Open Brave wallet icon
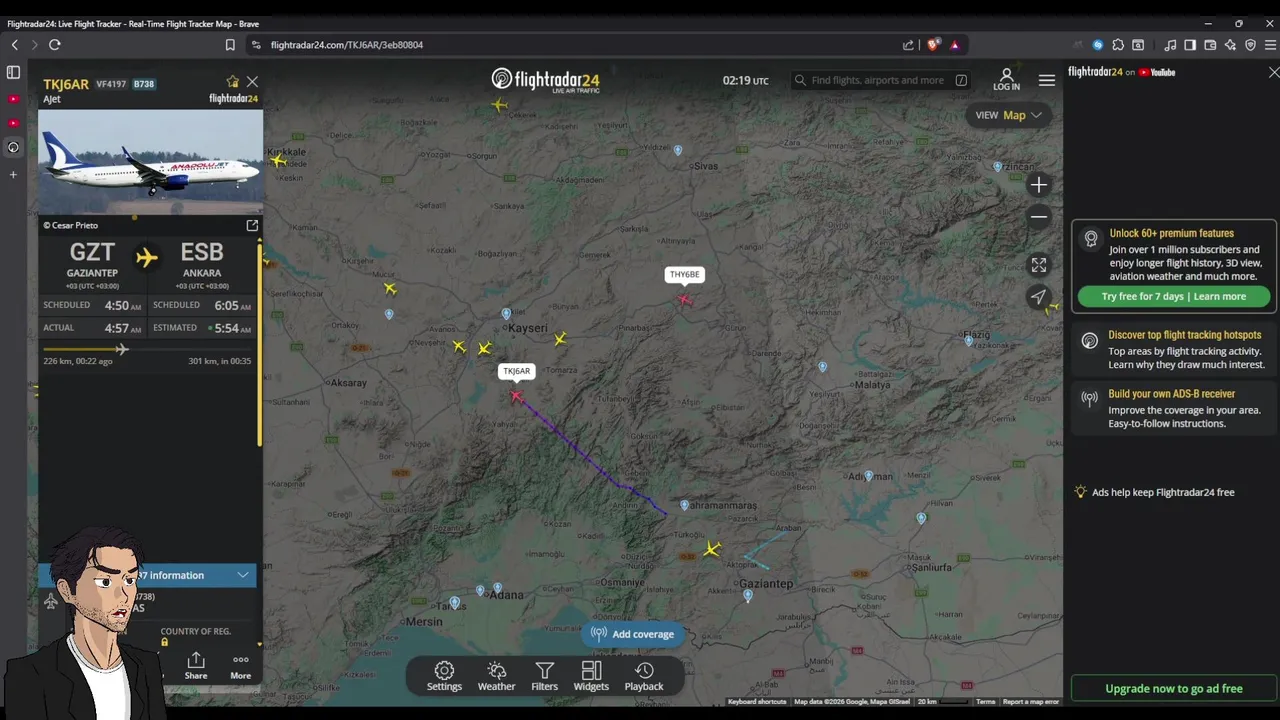 click(1210, 45)
